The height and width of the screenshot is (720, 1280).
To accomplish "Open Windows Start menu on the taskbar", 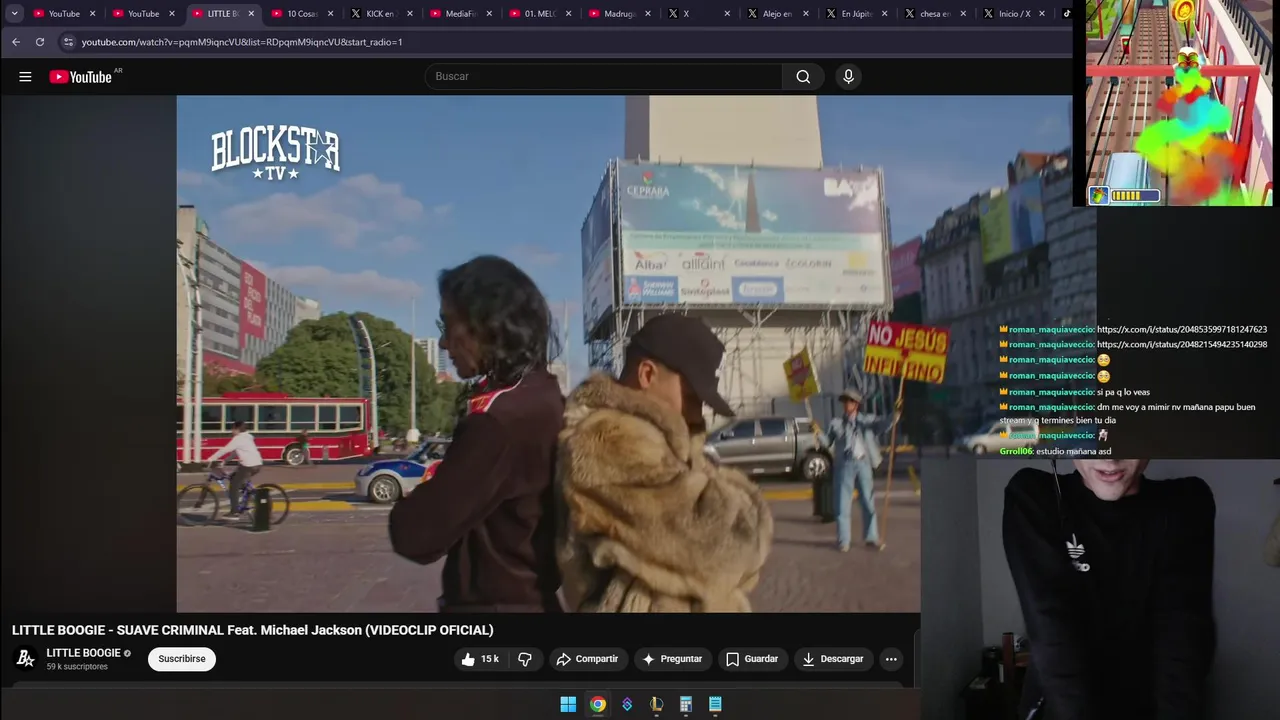I will 568,704.
